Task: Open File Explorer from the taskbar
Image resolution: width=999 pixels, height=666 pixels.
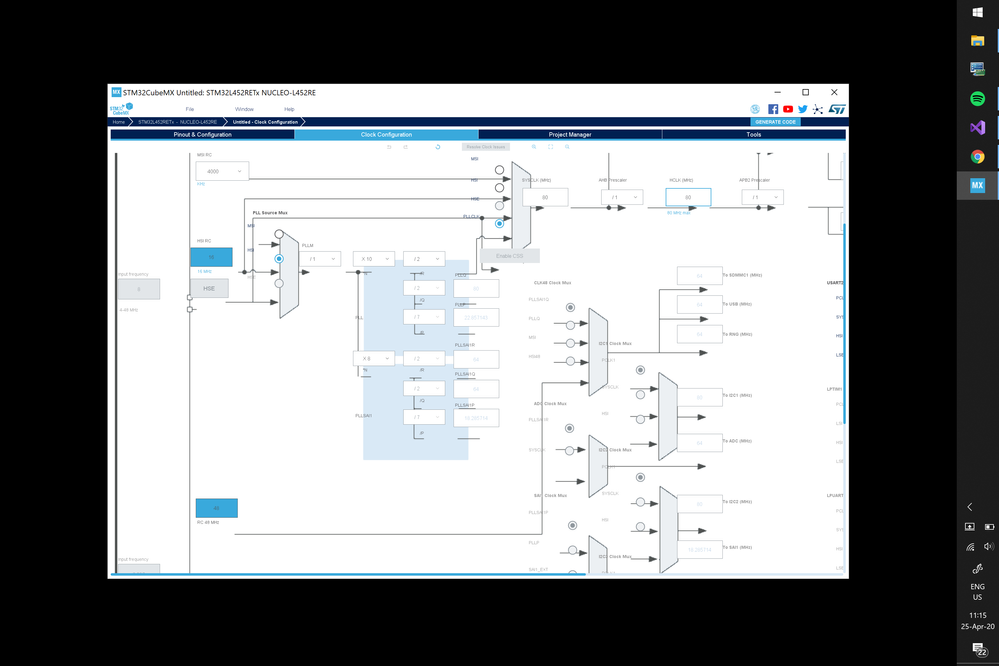Action: click(x=977, y=41)
